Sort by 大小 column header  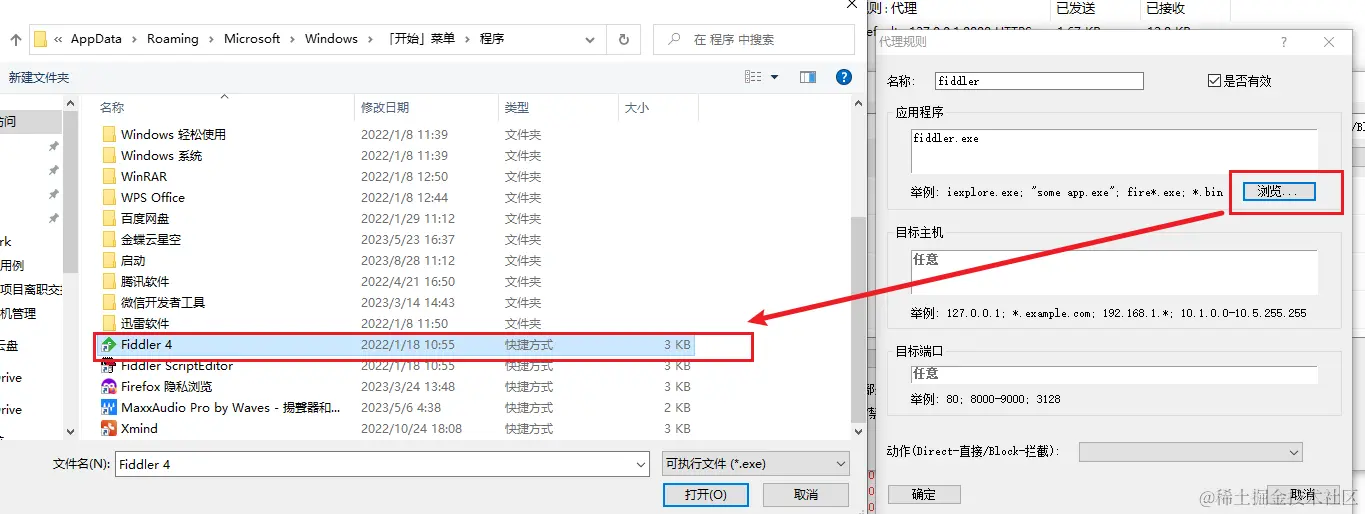(636, 108)
